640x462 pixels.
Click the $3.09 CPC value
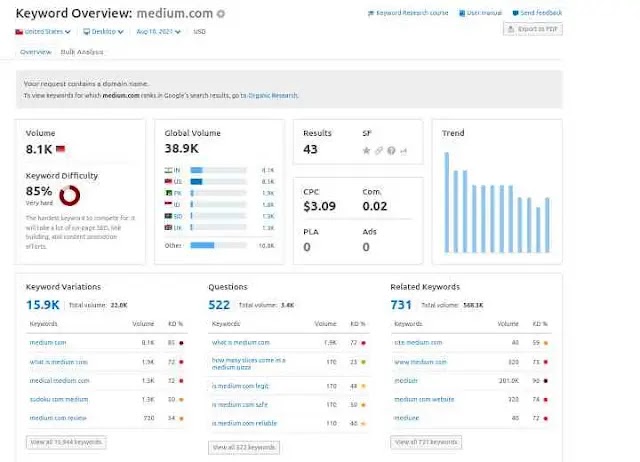click(319, 206)
